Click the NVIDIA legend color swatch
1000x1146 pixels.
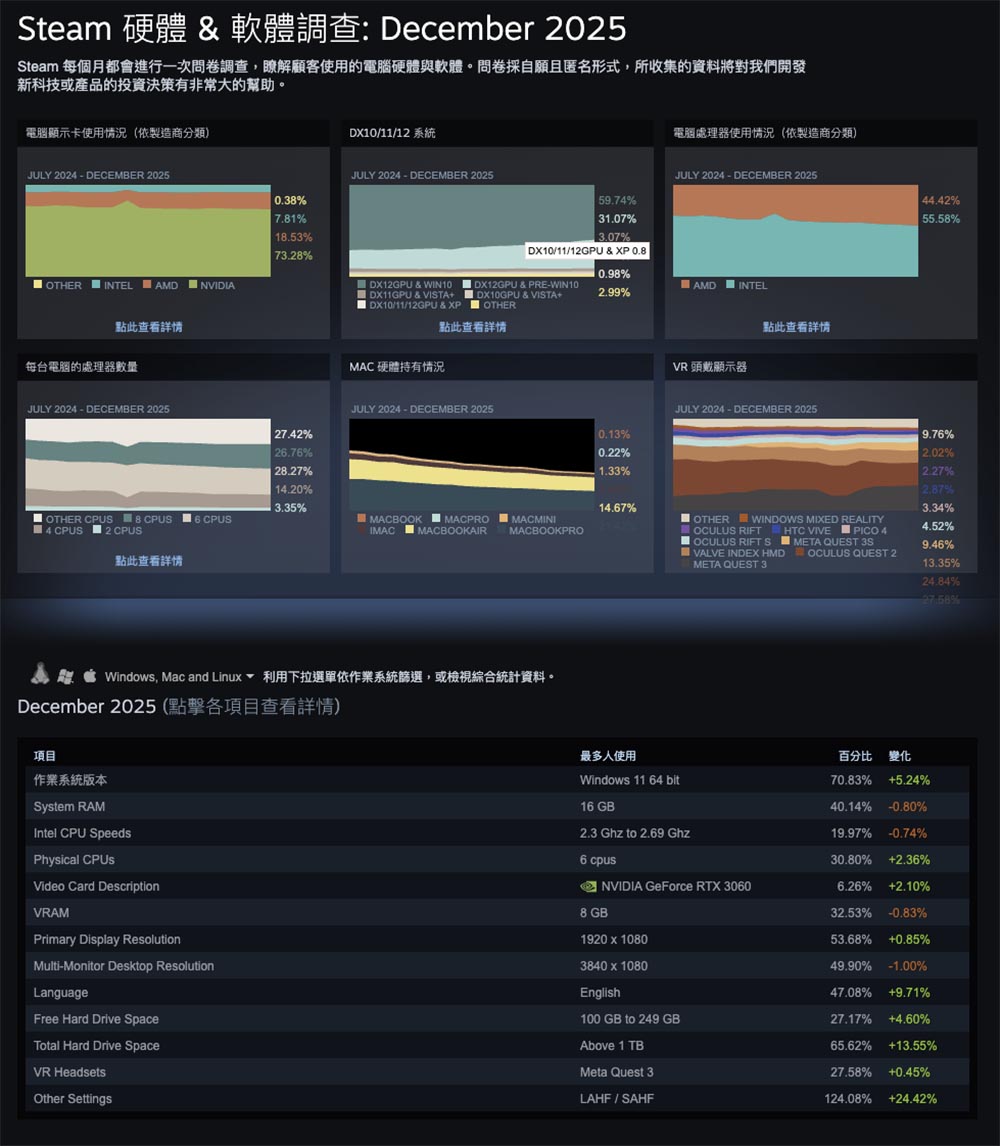point(192,286)
